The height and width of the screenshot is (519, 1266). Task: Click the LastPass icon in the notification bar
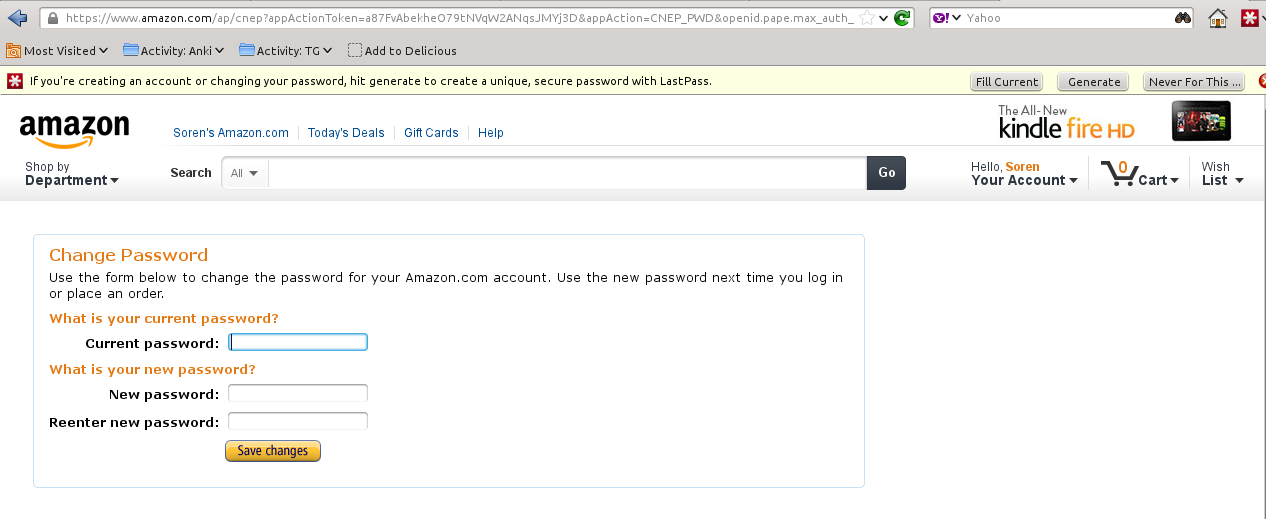(x=15, y=81)
